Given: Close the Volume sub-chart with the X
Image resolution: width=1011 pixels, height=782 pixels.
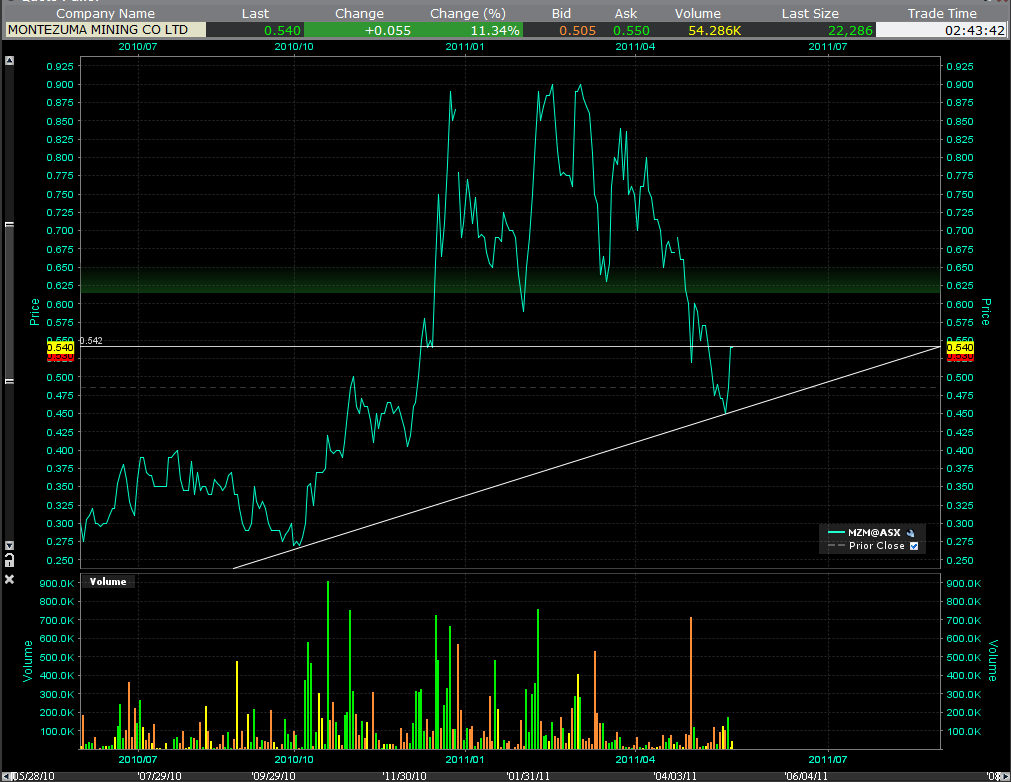Looking at the screenshot, I should click(10, 579).
